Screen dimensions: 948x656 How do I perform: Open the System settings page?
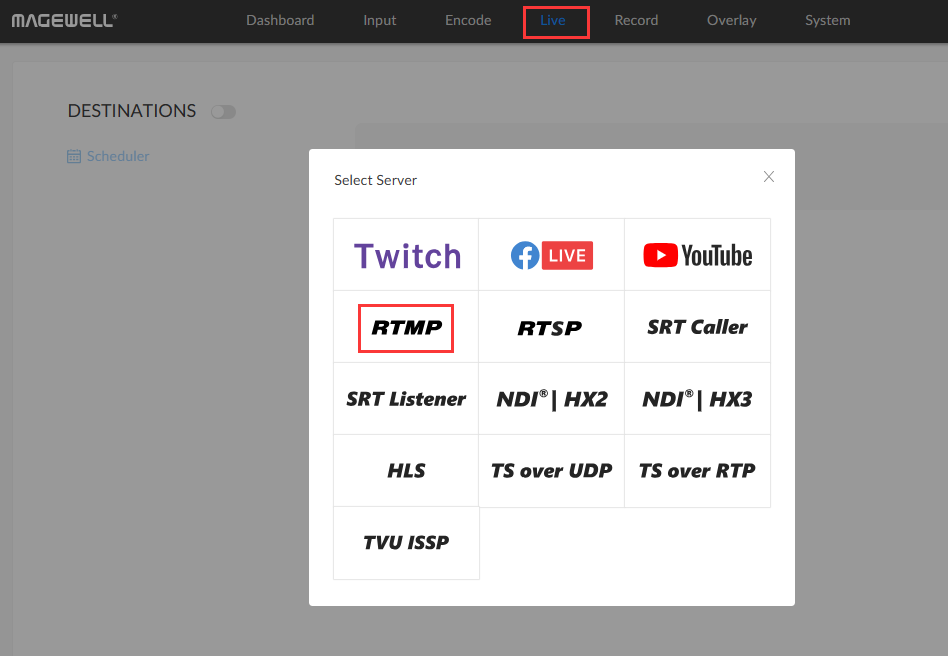827,20
